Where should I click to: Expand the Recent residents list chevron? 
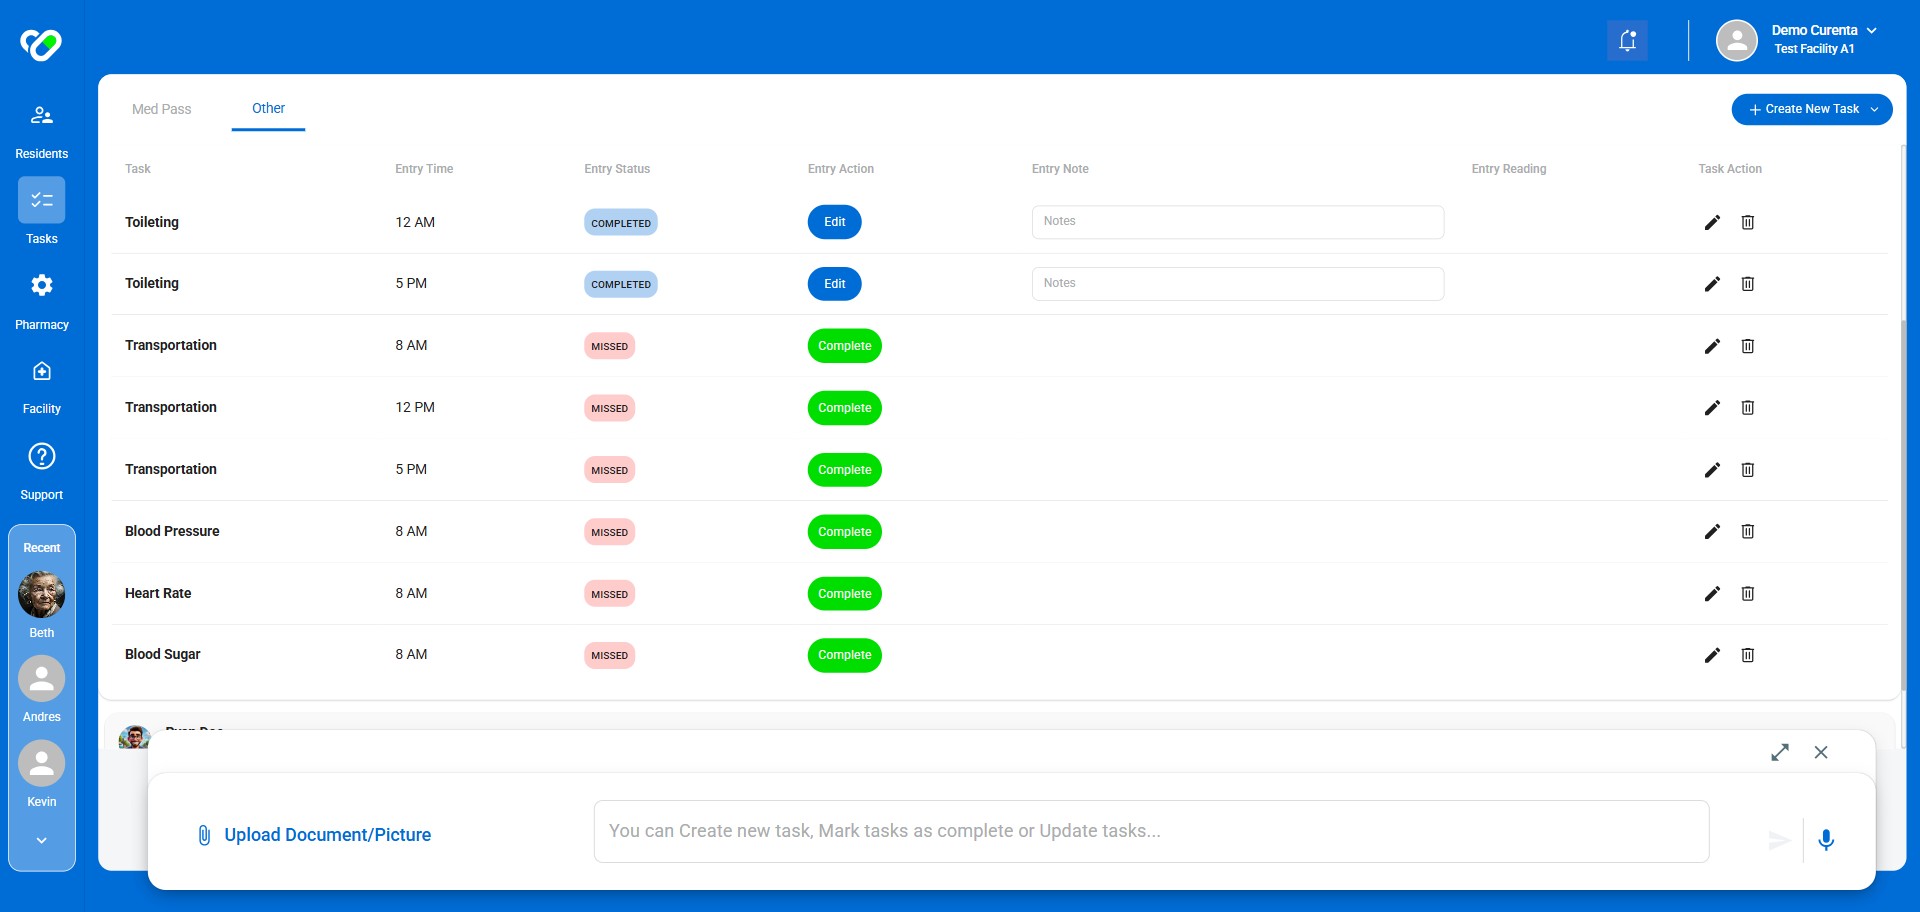(41, 841)
